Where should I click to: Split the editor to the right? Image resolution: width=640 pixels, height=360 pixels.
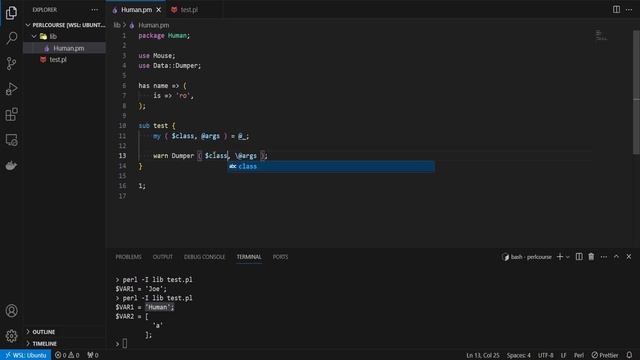pyautogui.click(x=616, y=9)
